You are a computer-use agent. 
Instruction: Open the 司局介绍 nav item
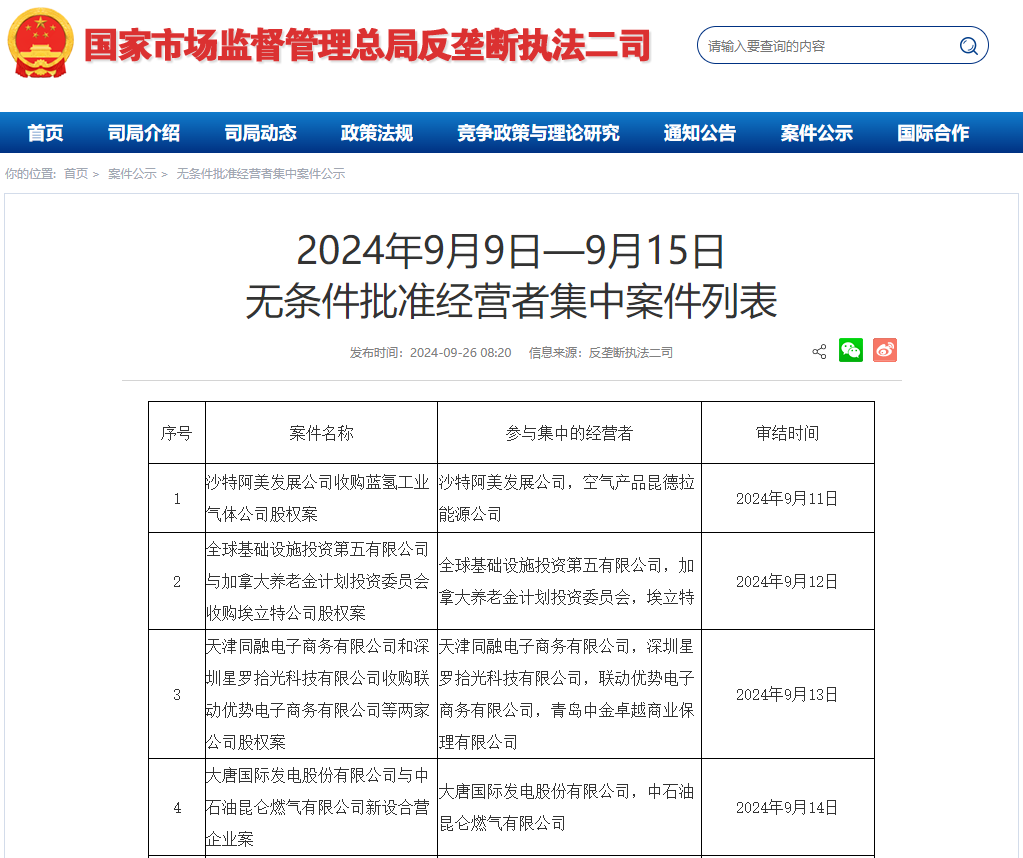pos(144,133)
